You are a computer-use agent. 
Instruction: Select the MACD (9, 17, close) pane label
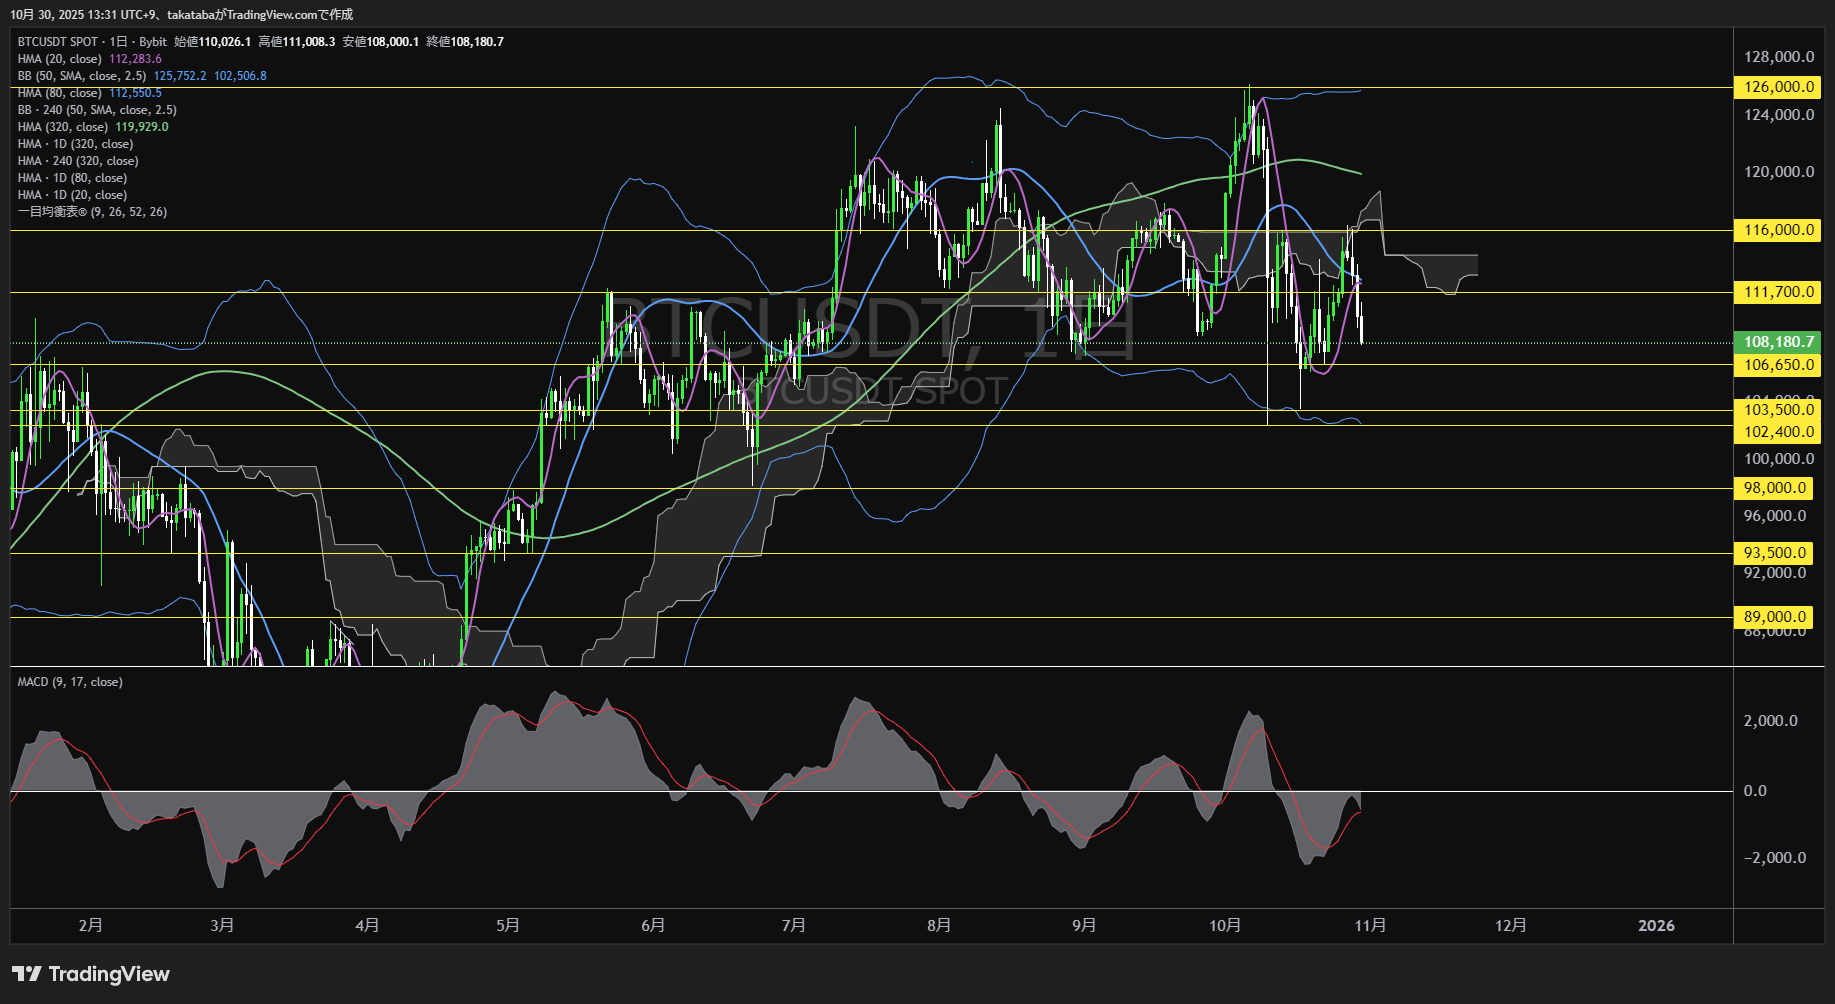point(70,682)
